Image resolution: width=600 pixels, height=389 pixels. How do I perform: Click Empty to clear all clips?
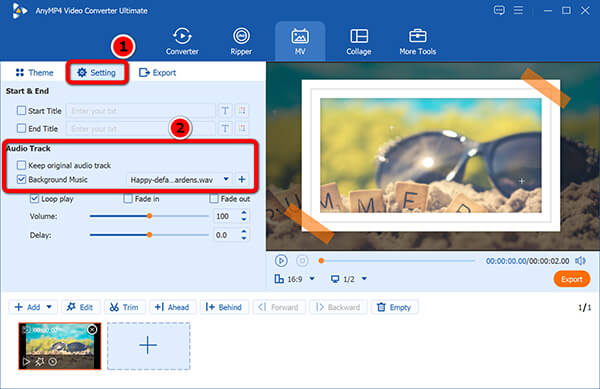click(x=394, y=307)
